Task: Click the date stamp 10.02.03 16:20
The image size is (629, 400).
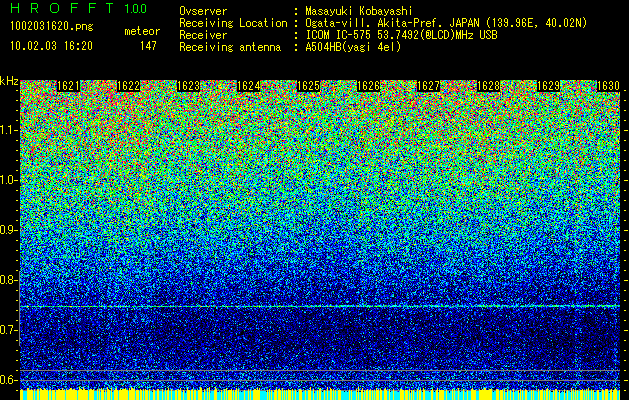Action: point(51,46)
